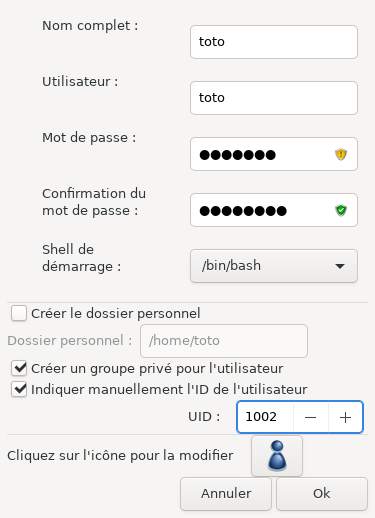Focus the Nom complet text field
The height and width of the screenshot is (518, 375).
274,42
